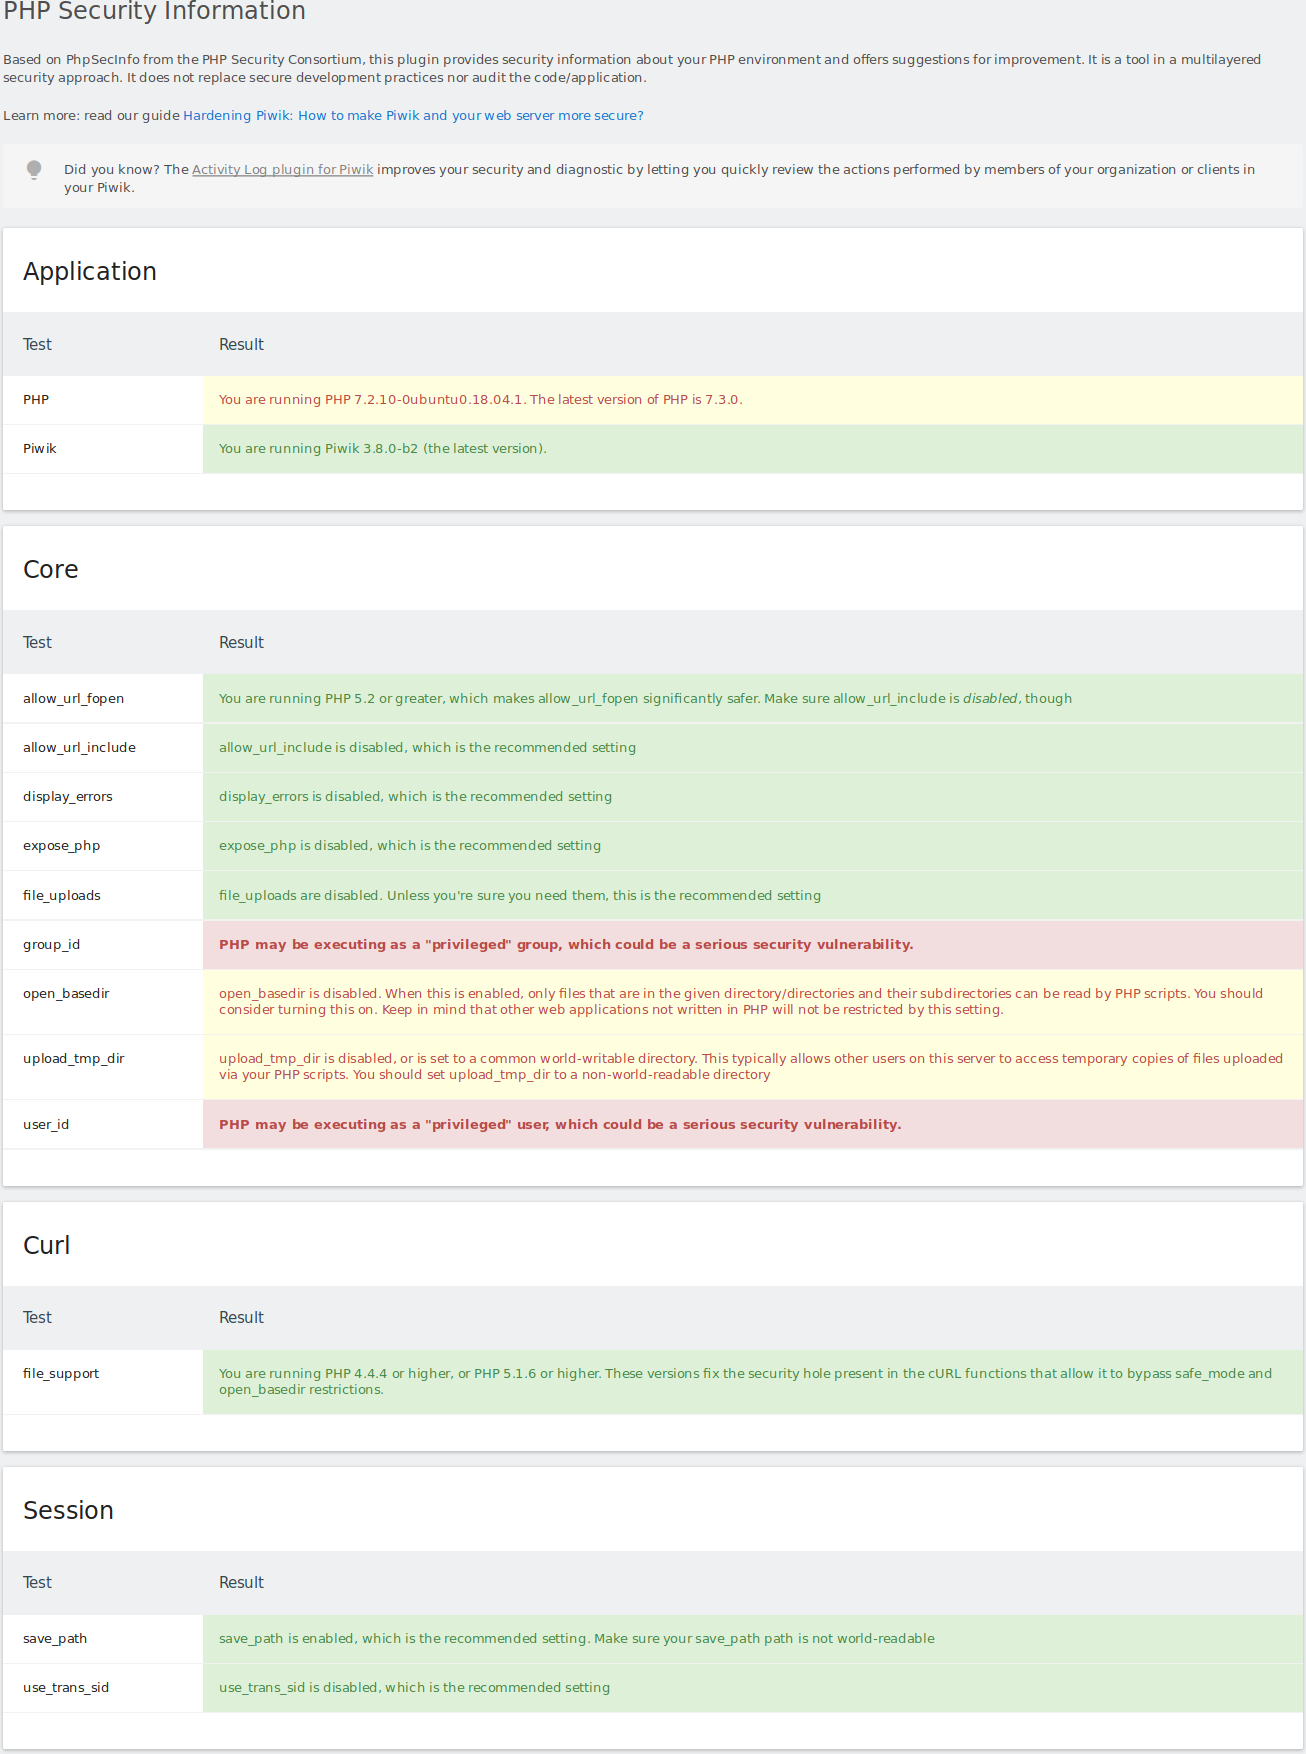This screenshot has height=1754, width=1306.
Task: Click the user_id privileged user warning
Action: tap(559, 1125)
